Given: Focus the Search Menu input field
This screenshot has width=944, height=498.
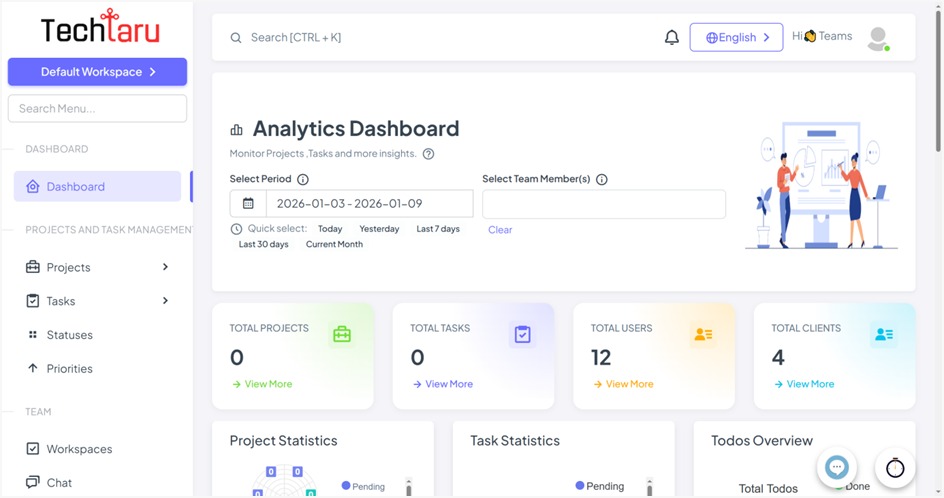Looking at the screenshot, I should 97,108.
